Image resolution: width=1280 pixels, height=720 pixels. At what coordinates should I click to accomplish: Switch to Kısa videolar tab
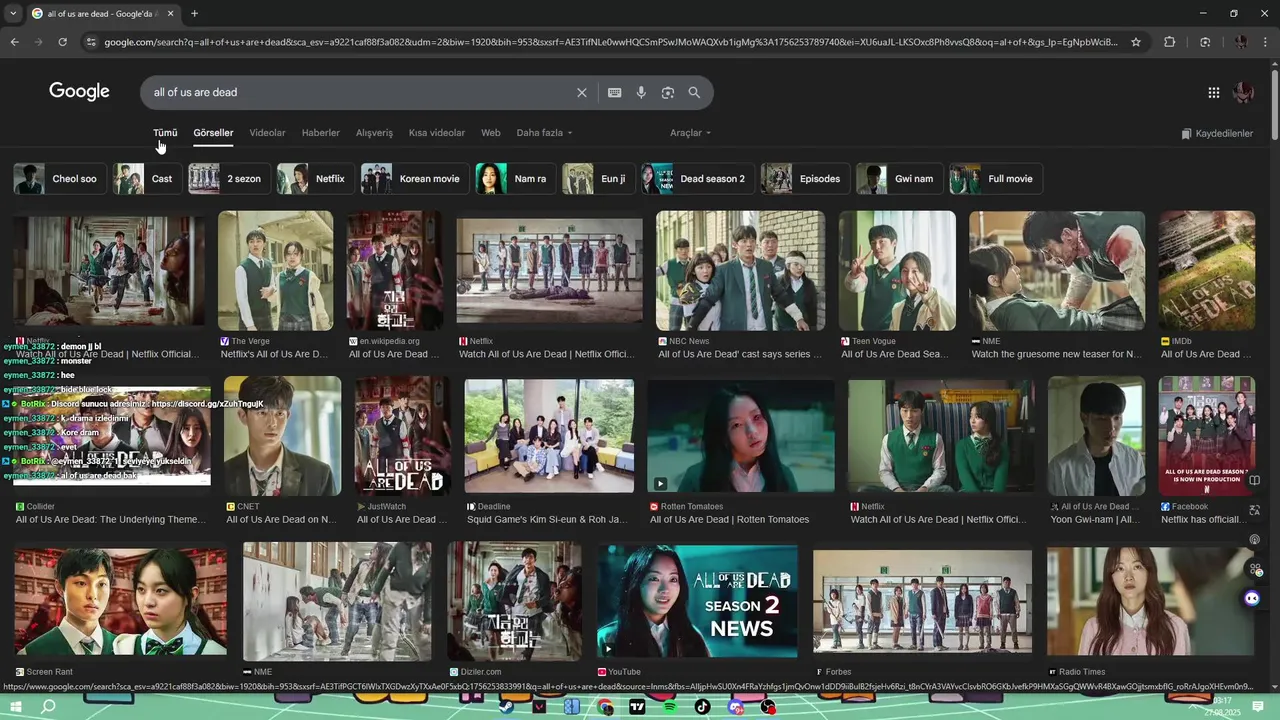437,133
